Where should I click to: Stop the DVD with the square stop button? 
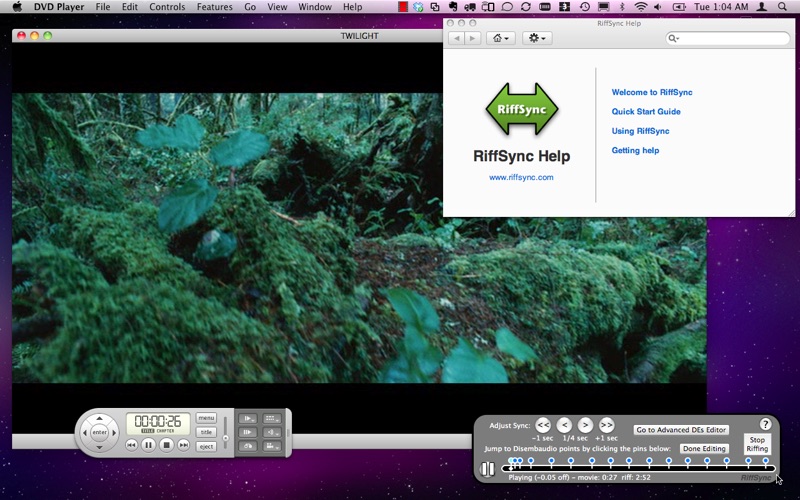[x=166, y=445]
